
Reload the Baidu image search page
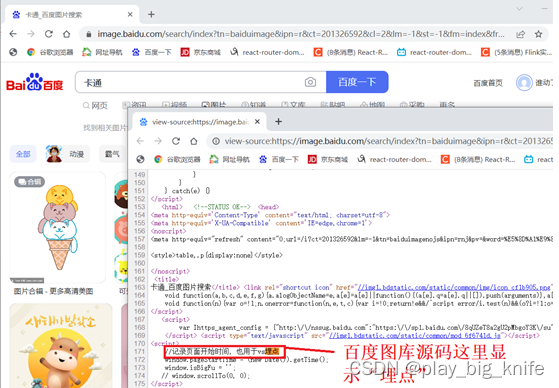pos(49,34)
